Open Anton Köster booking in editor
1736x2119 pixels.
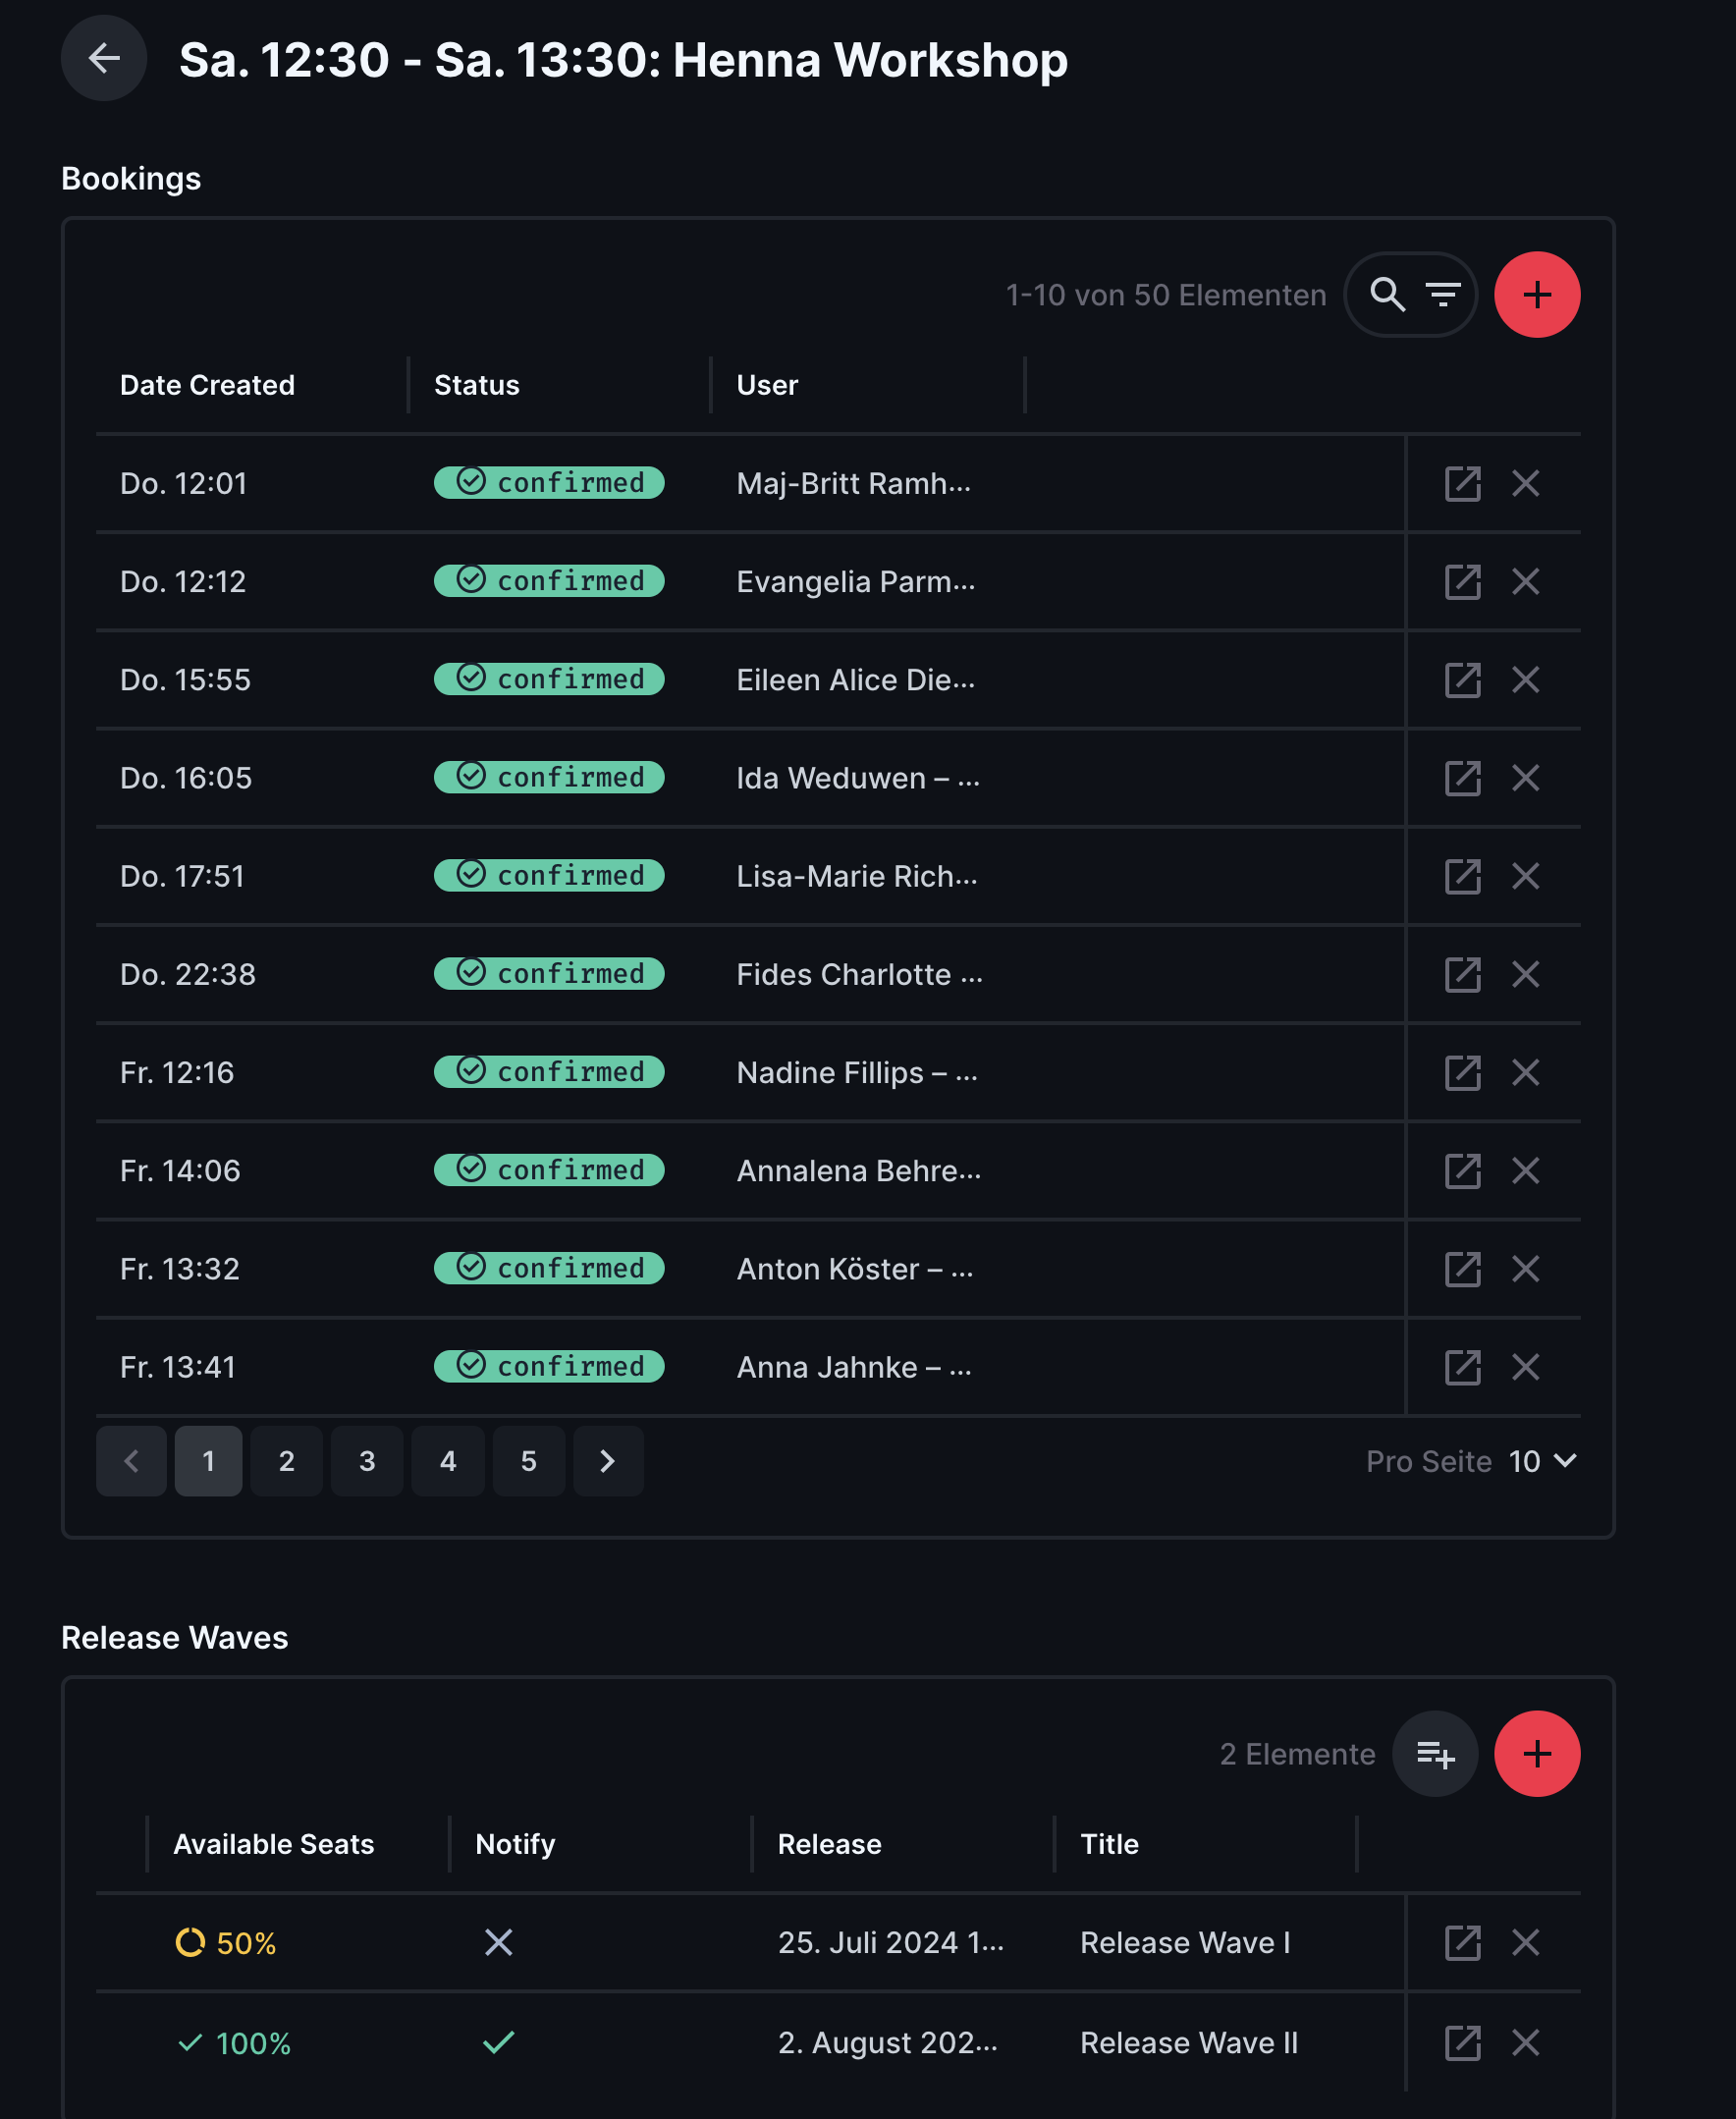[x=1462, y=1269]
